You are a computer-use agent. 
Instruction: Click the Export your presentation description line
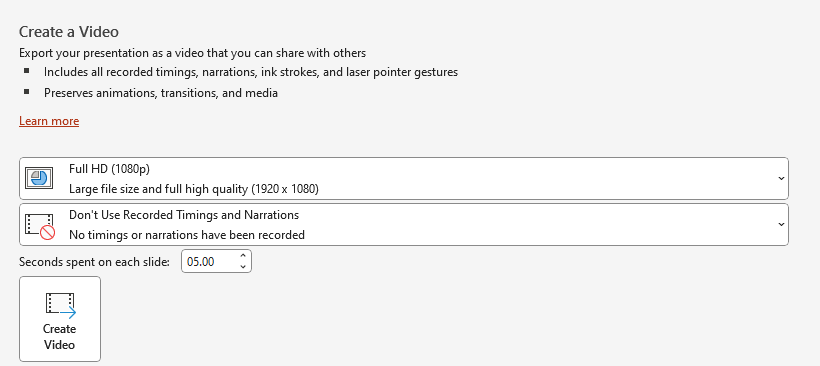pyautogui.click(x=192, y=53)
